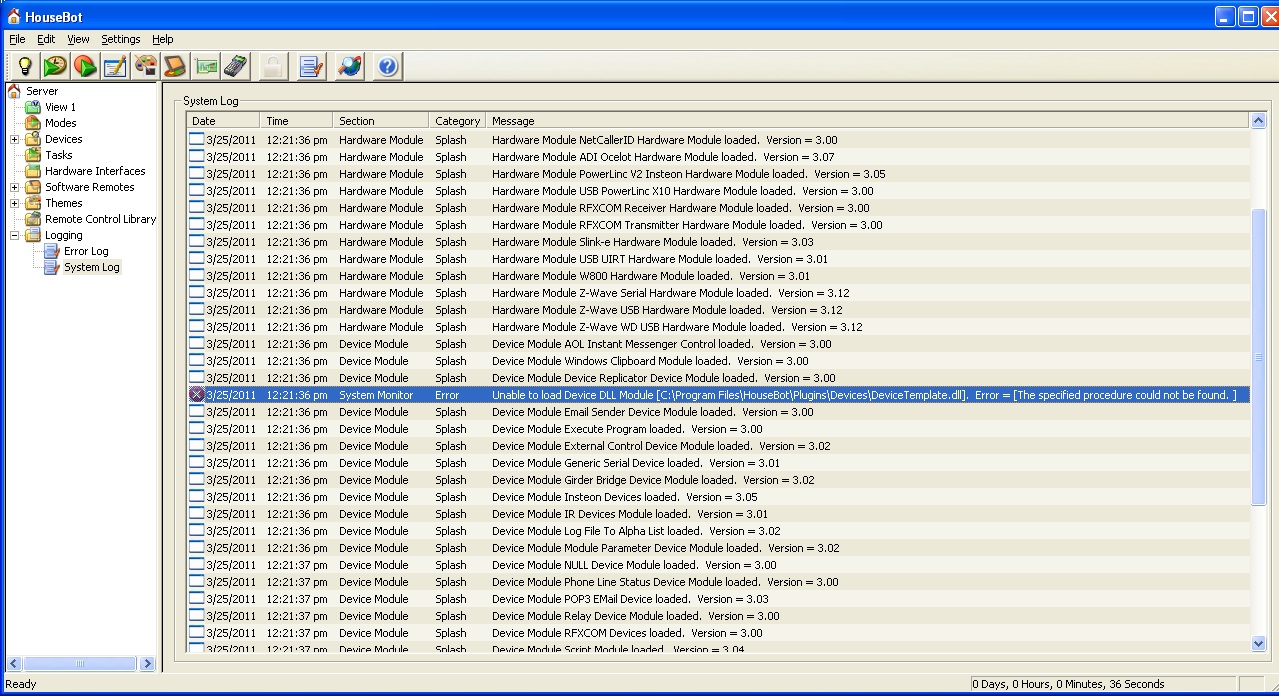This screenshot has height=696, width=1279.
Task: Open the Help menu
Action: point(163,39)
